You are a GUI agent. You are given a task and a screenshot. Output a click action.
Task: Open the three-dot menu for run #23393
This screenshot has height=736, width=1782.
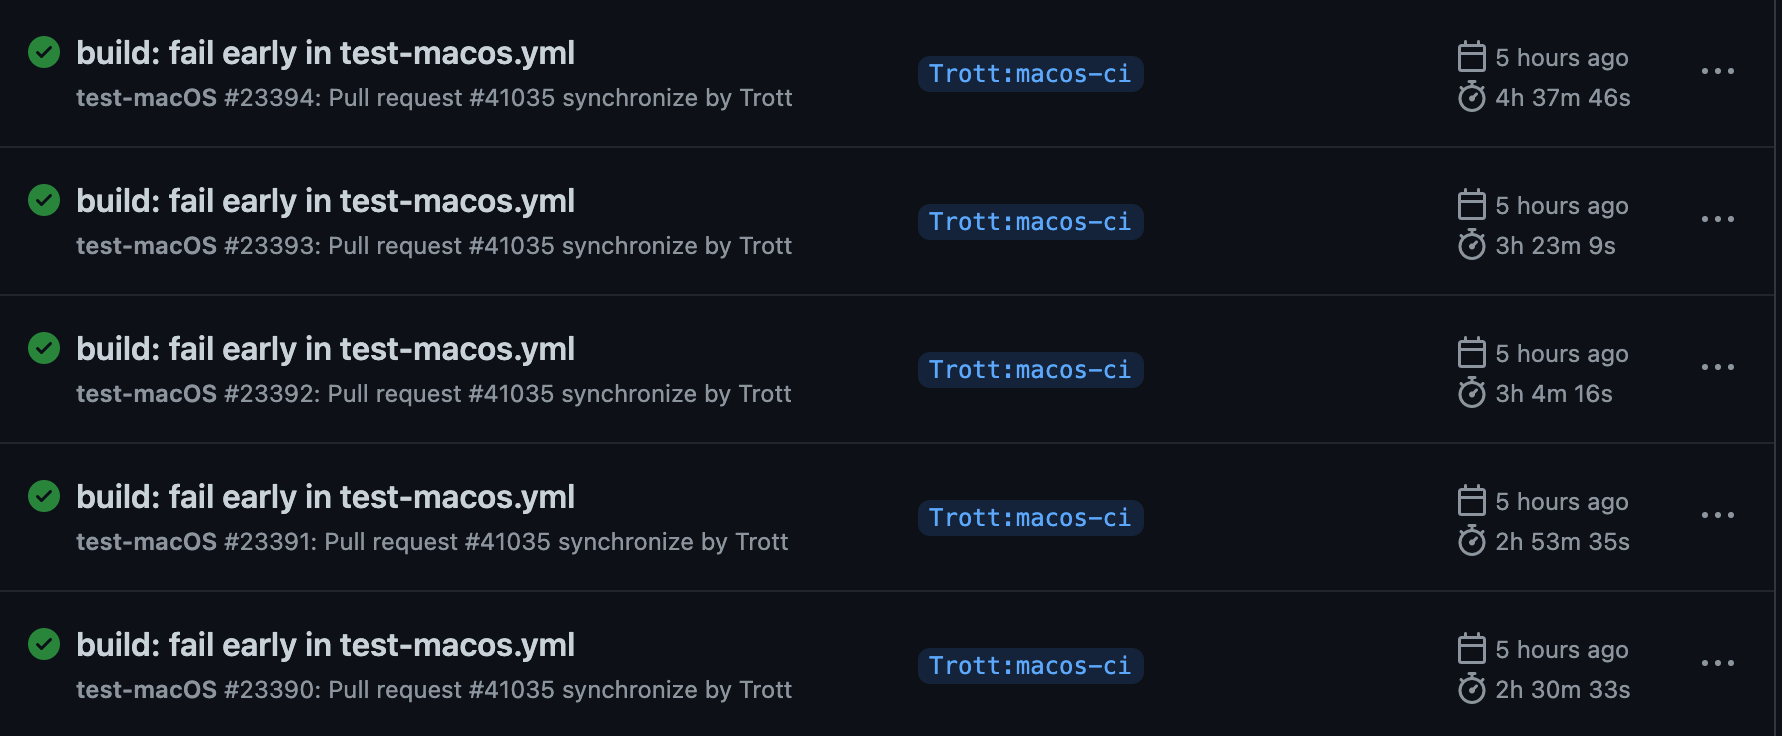(1717, 219)
